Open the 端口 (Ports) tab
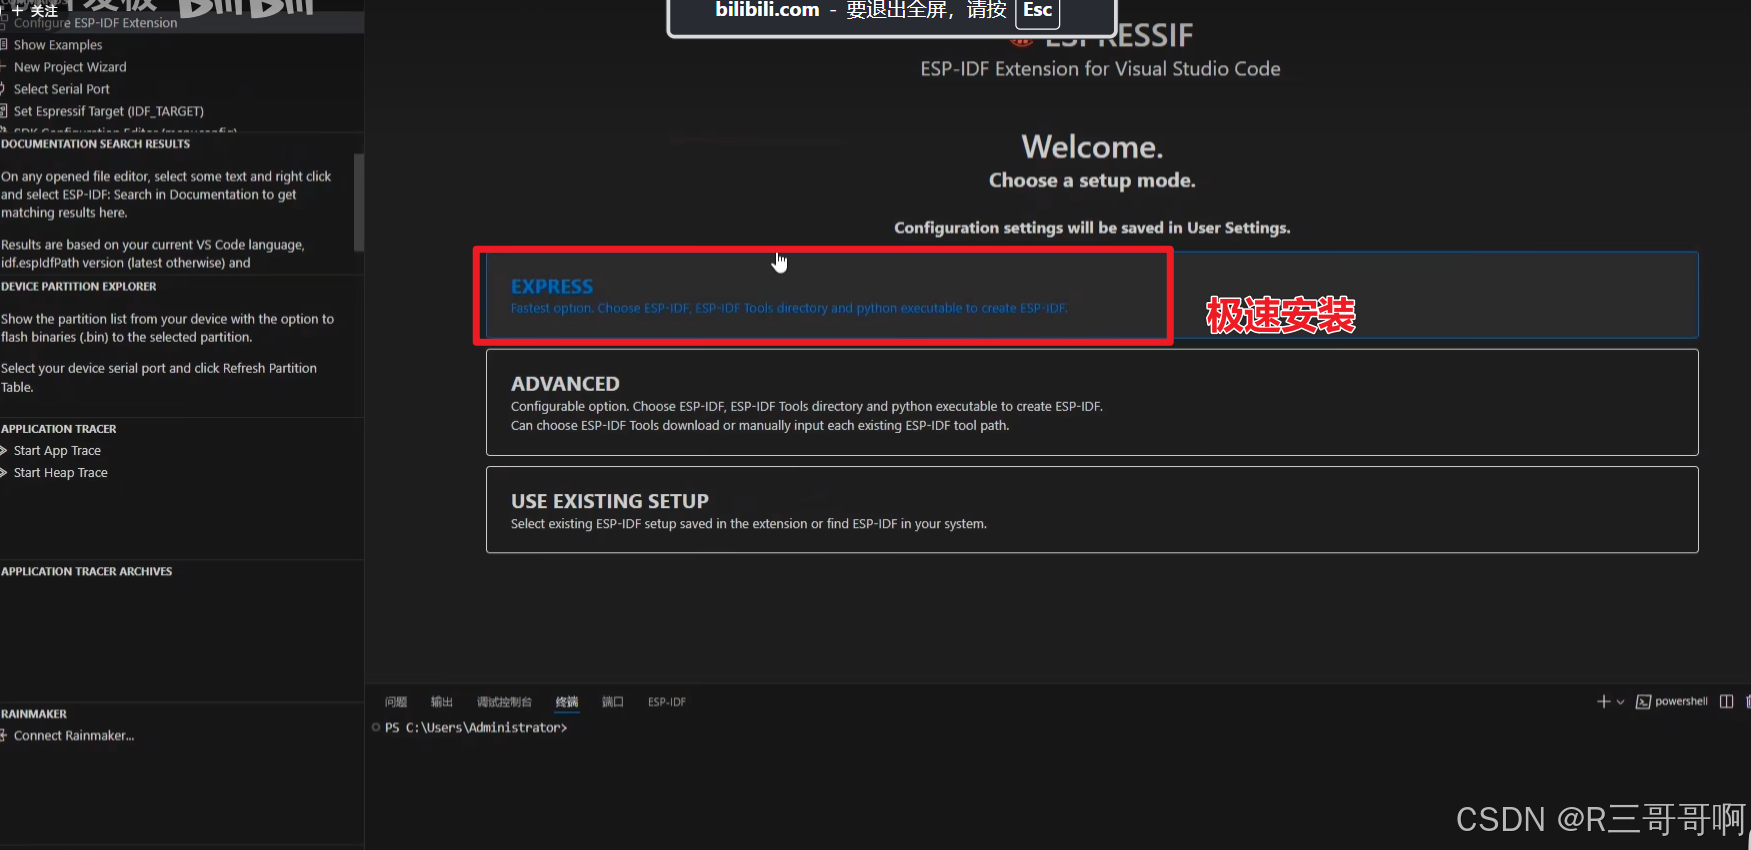 click(x=613, y=702)
